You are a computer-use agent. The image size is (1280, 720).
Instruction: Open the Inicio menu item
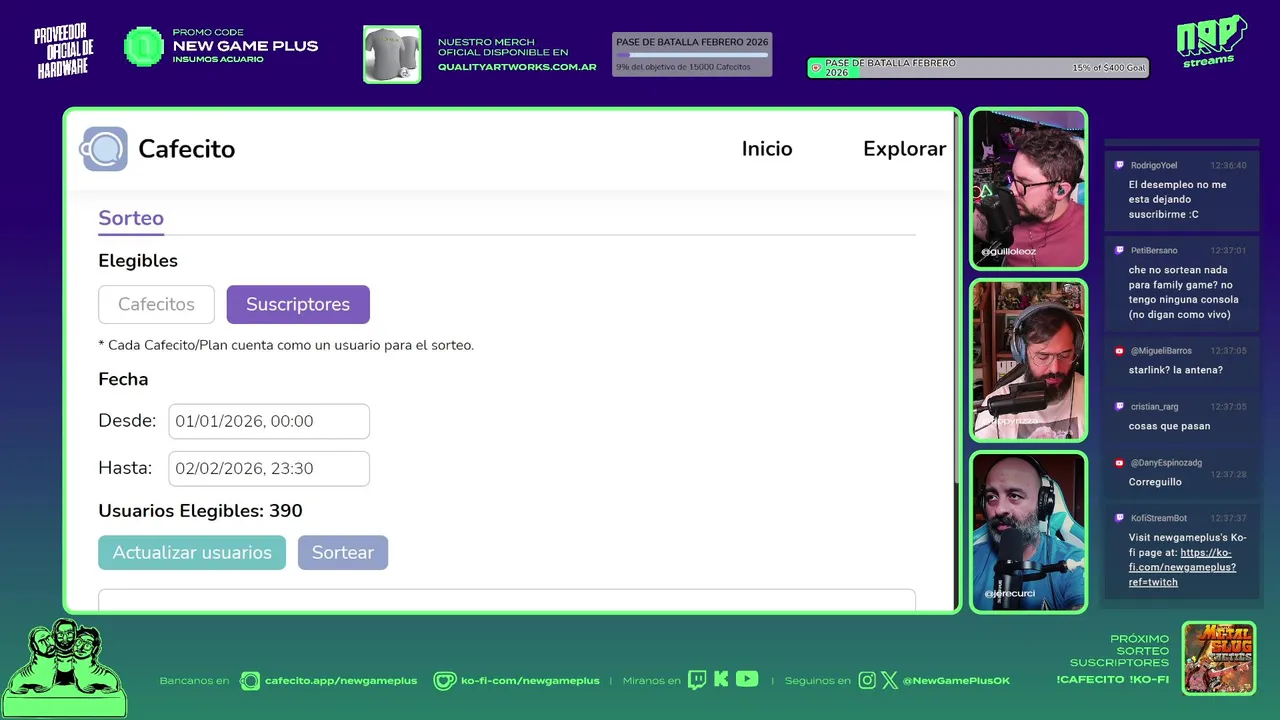[x=767, y=149]
